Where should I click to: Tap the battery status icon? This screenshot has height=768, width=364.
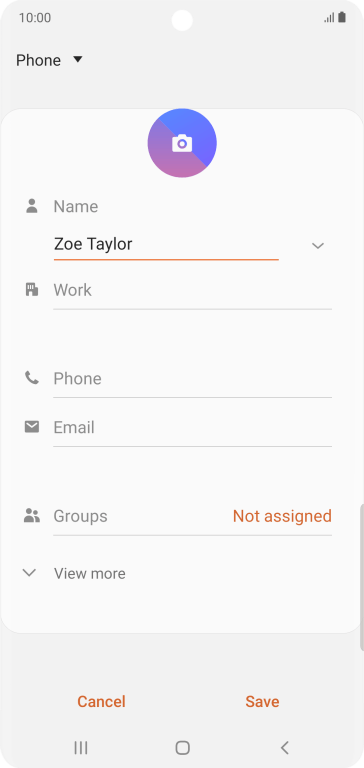(342, 18)
